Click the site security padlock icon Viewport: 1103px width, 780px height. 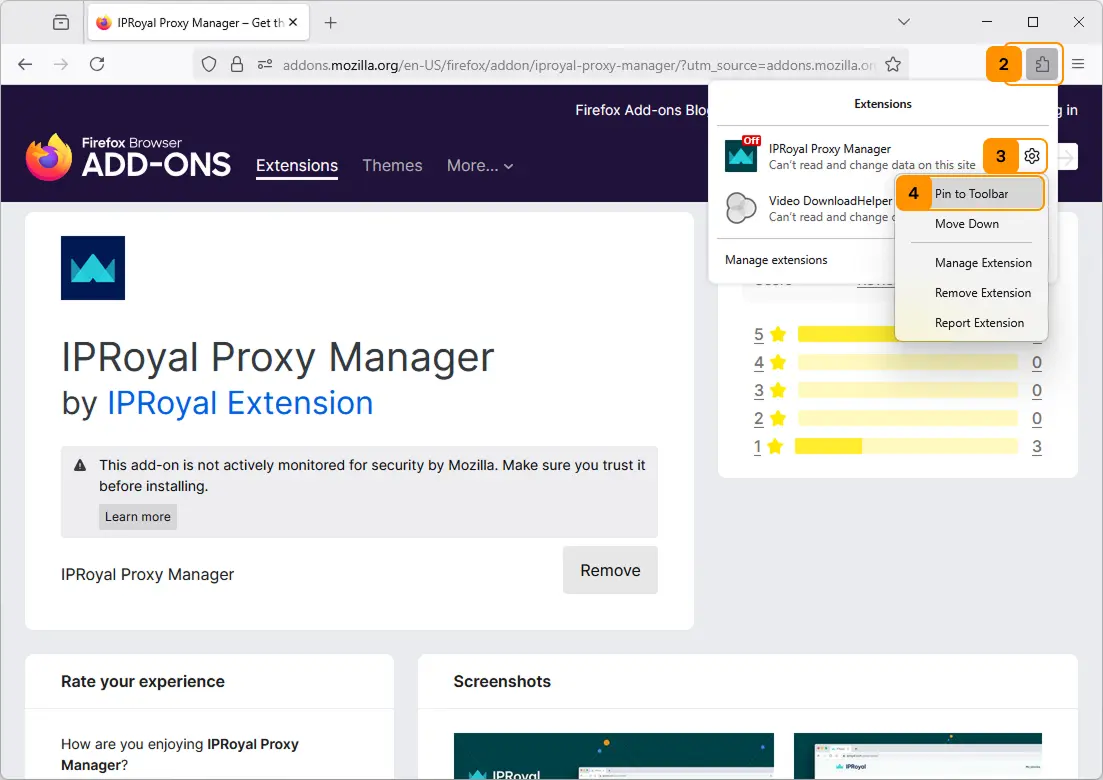[237, 65]
